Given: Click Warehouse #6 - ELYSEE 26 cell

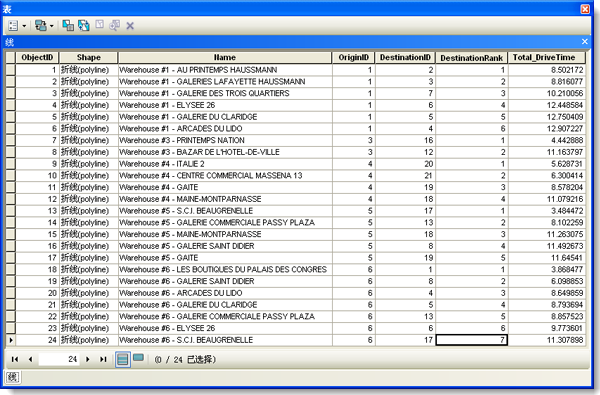Looking at the screenshot, I should coord(225,328).
